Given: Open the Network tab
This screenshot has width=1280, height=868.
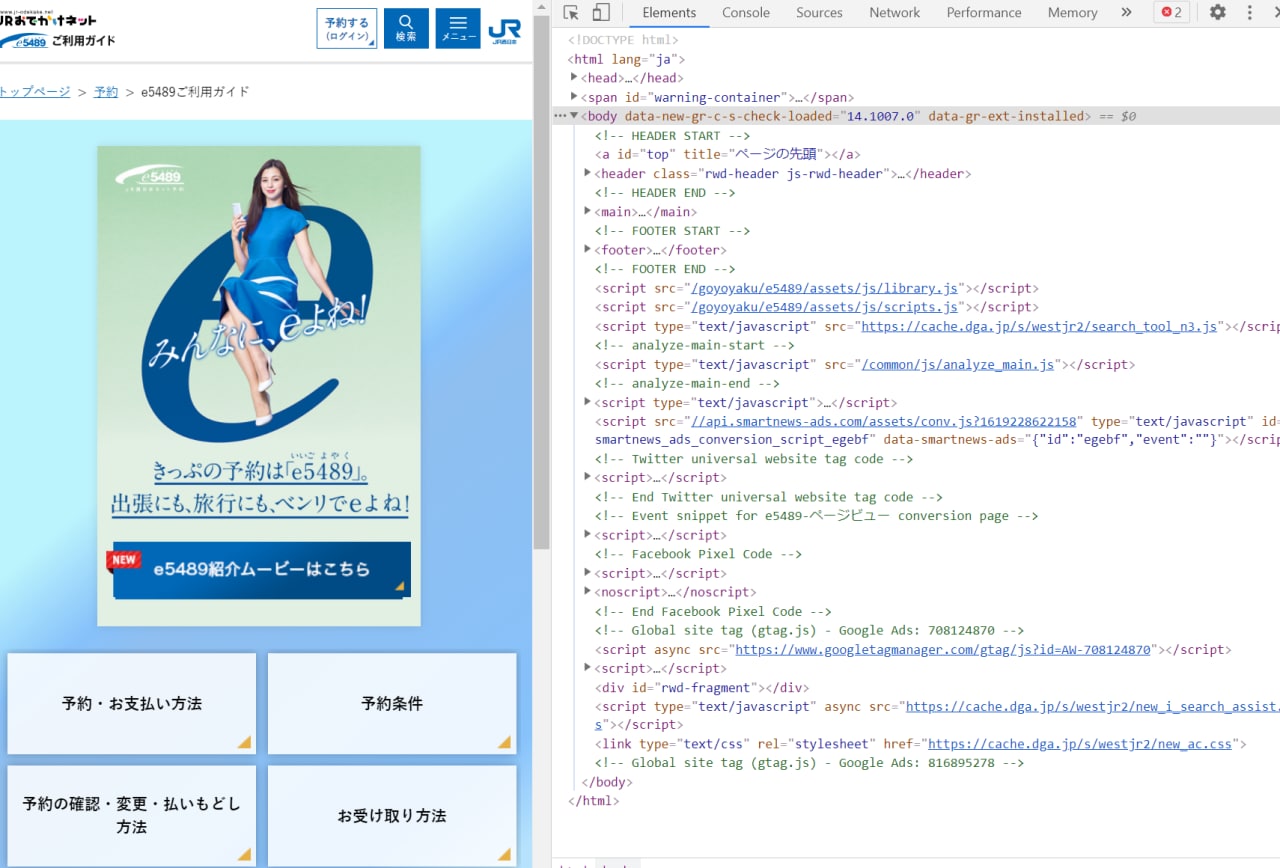Looking at the screenshot, I should (x=894, y=13).
